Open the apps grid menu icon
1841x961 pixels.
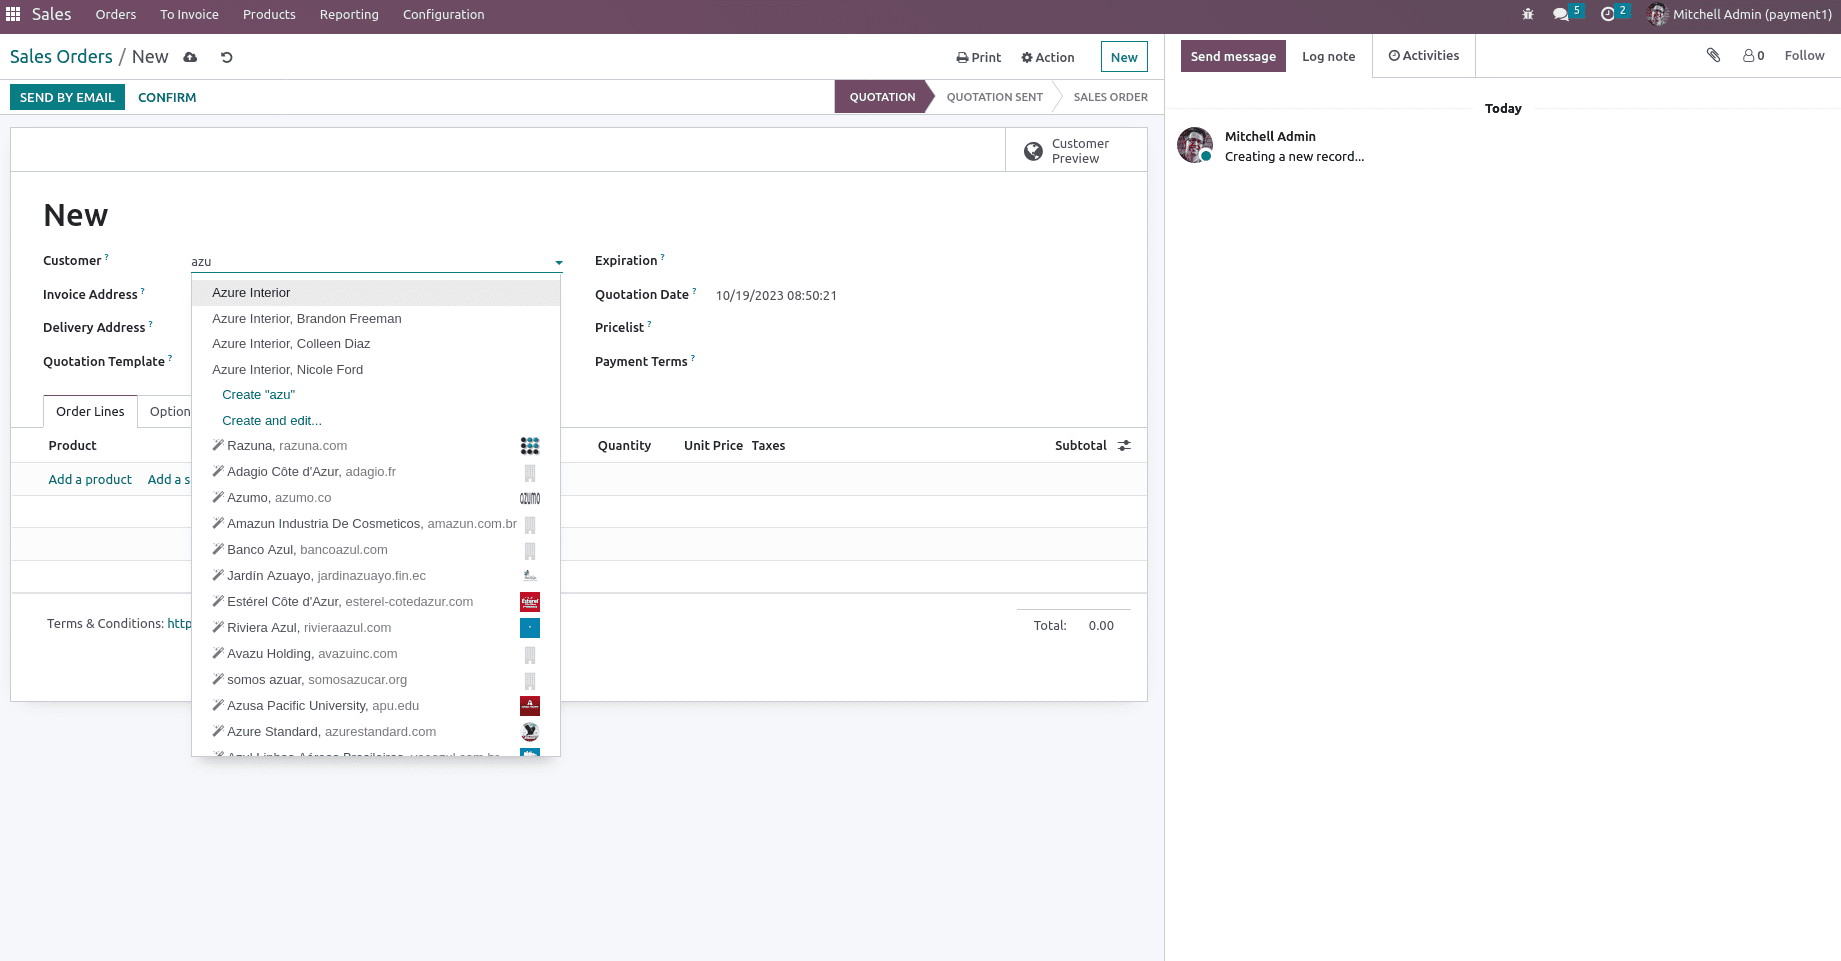[13, 14]
